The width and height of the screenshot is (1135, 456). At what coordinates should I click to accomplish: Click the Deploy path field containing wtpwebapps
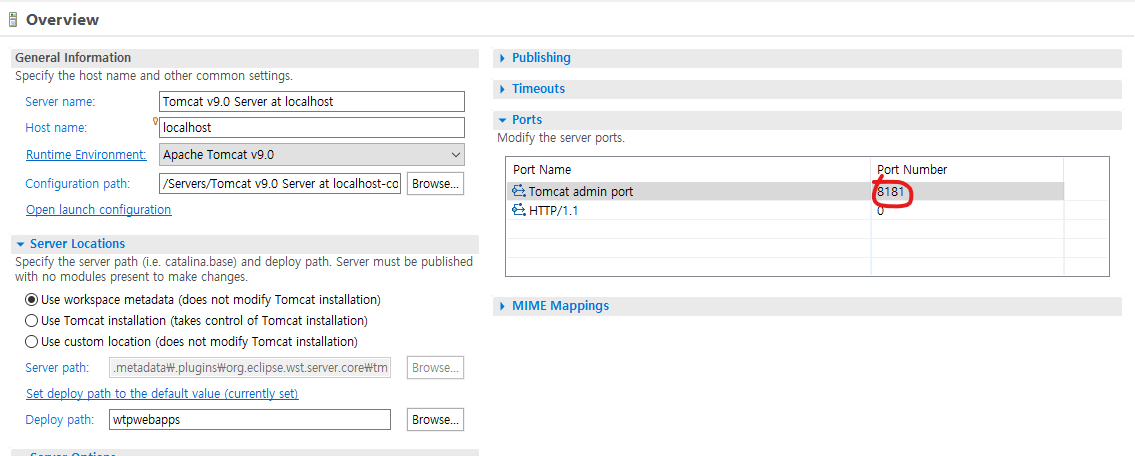(x=250, y=420)
